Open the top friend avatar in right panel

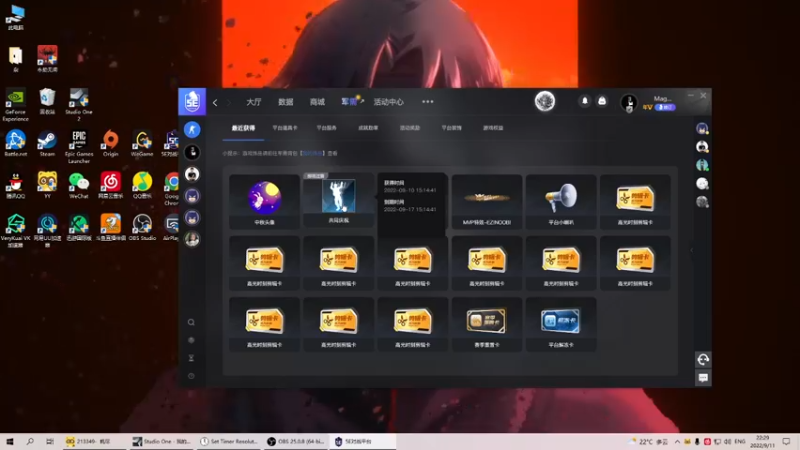coord(703,129)
